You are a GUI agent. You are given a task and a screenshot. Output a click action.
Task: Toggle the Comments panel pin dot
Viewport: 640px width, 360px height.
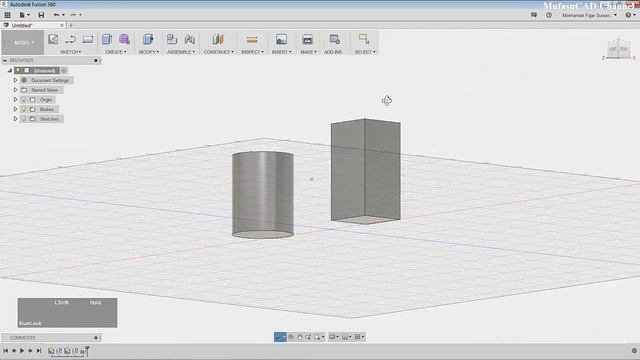coord(96,338)
